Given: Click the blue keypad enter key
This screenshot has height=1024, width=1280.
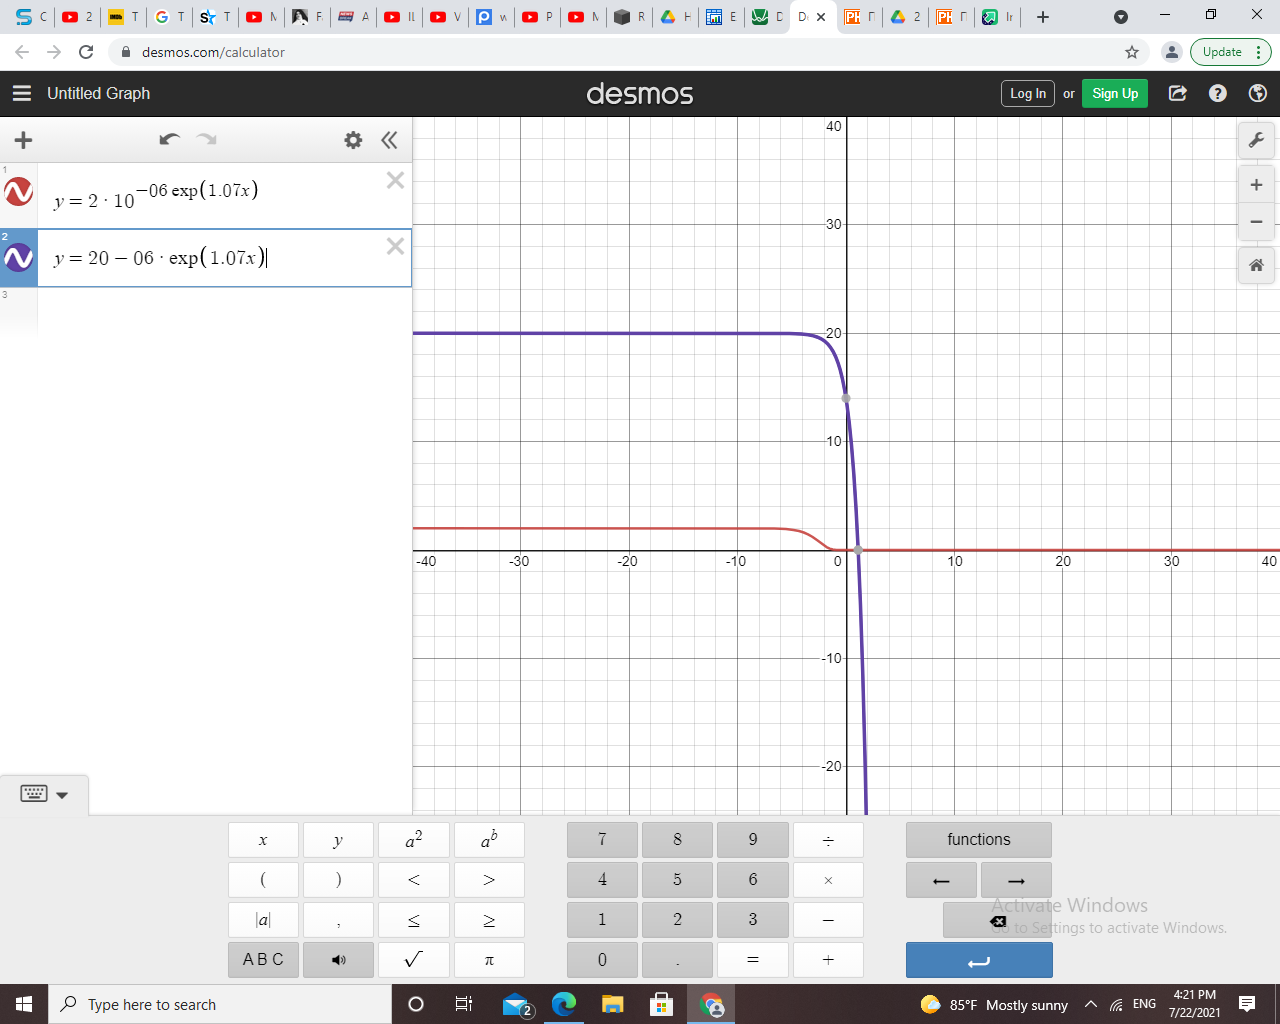Looking at the screenshot, I should coord(979,960).
